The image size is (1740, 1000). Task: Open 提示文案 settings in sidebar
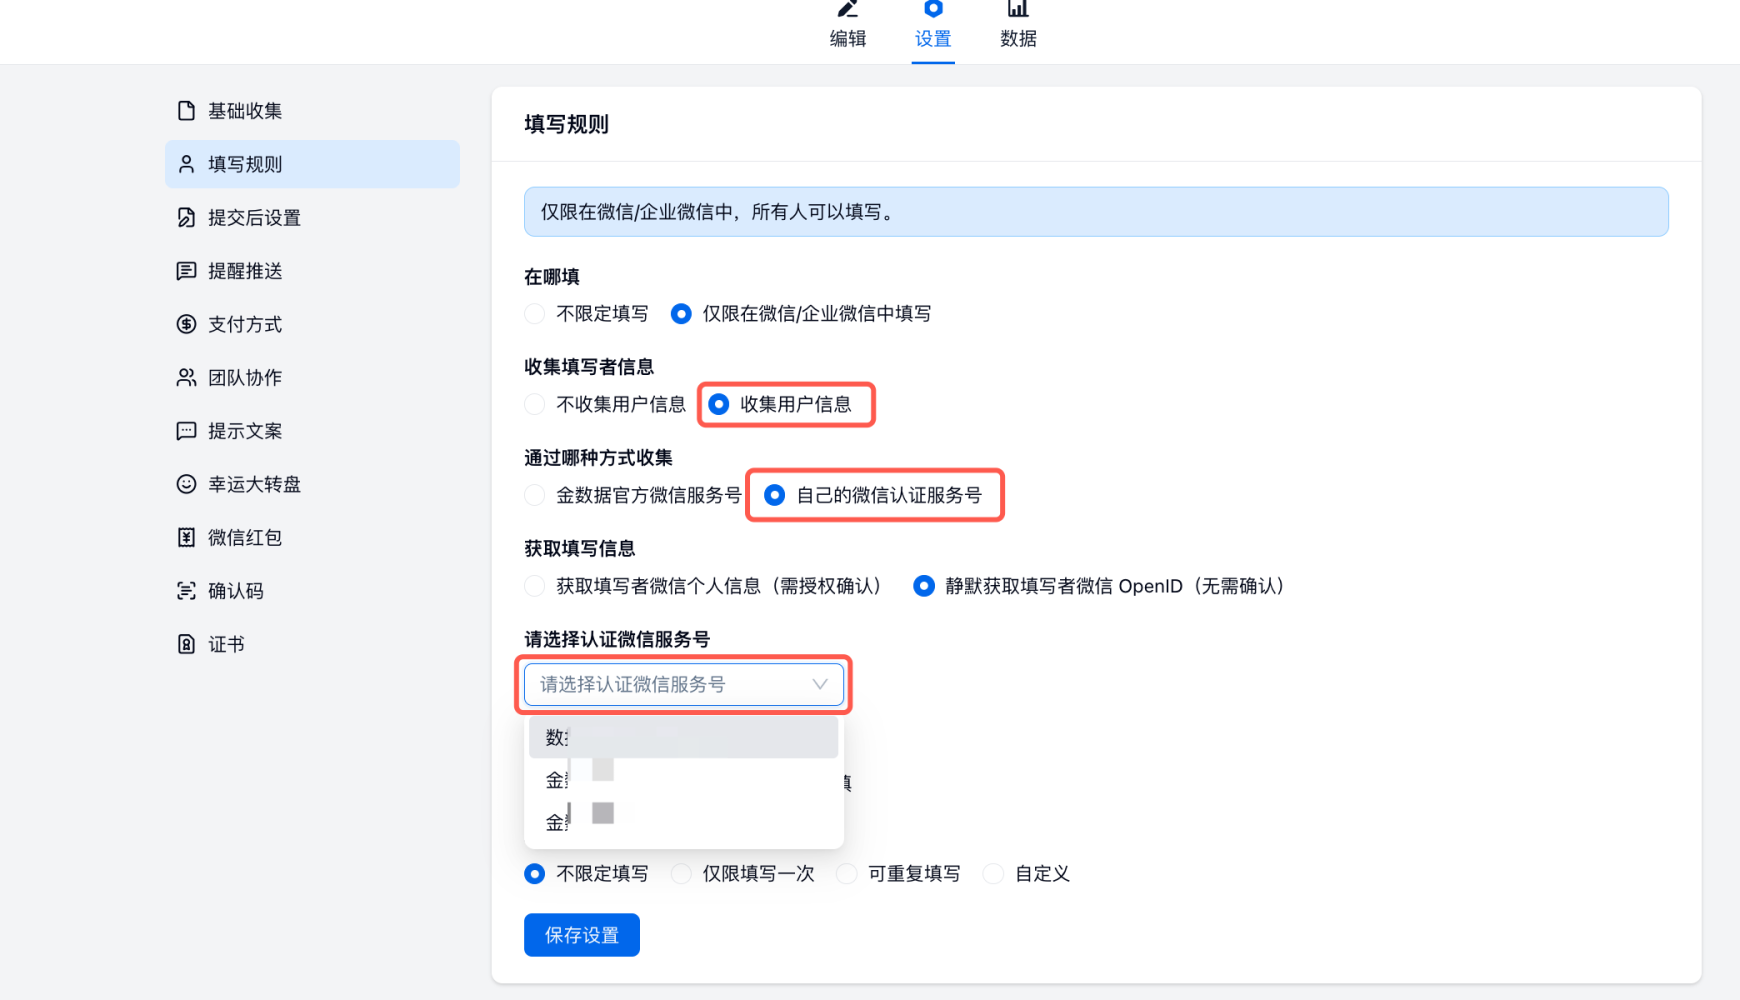245,431
